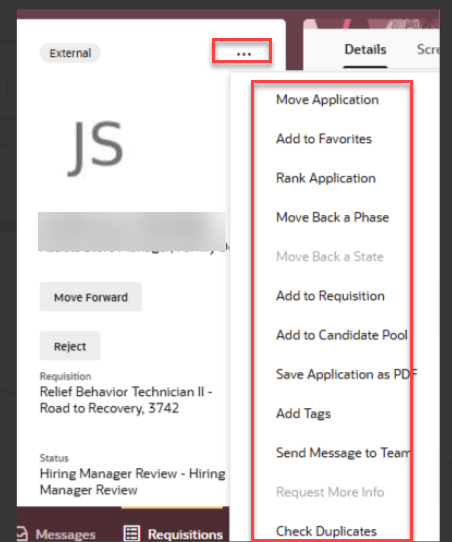The height and width of the screenshot is (542, 452).
Task: Click the Move Forward button
Action: tap(91, 297)
